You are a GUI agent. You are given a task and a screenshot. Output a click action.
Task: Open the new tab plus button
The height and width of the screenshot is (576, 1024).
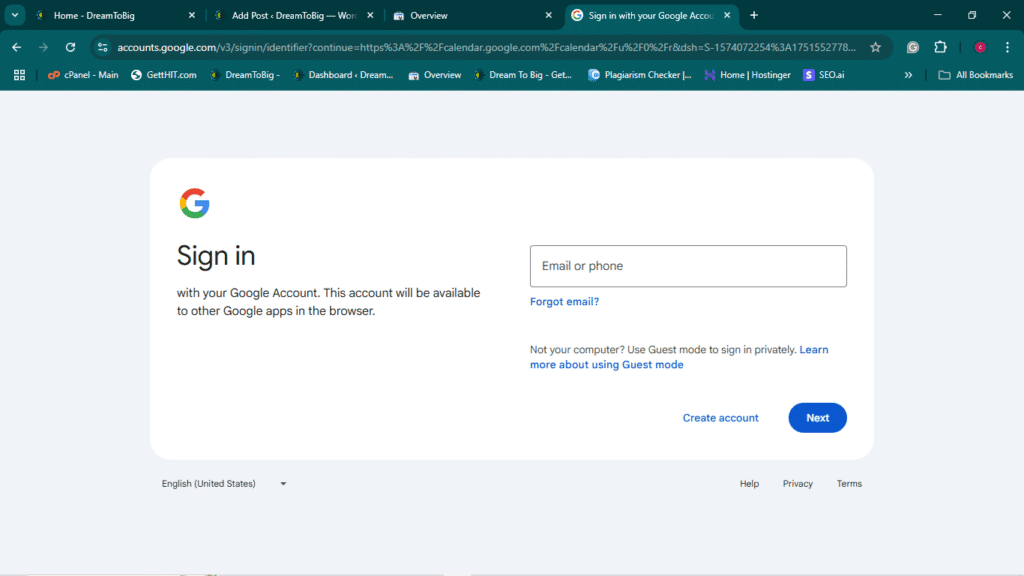tap(754, 15)
